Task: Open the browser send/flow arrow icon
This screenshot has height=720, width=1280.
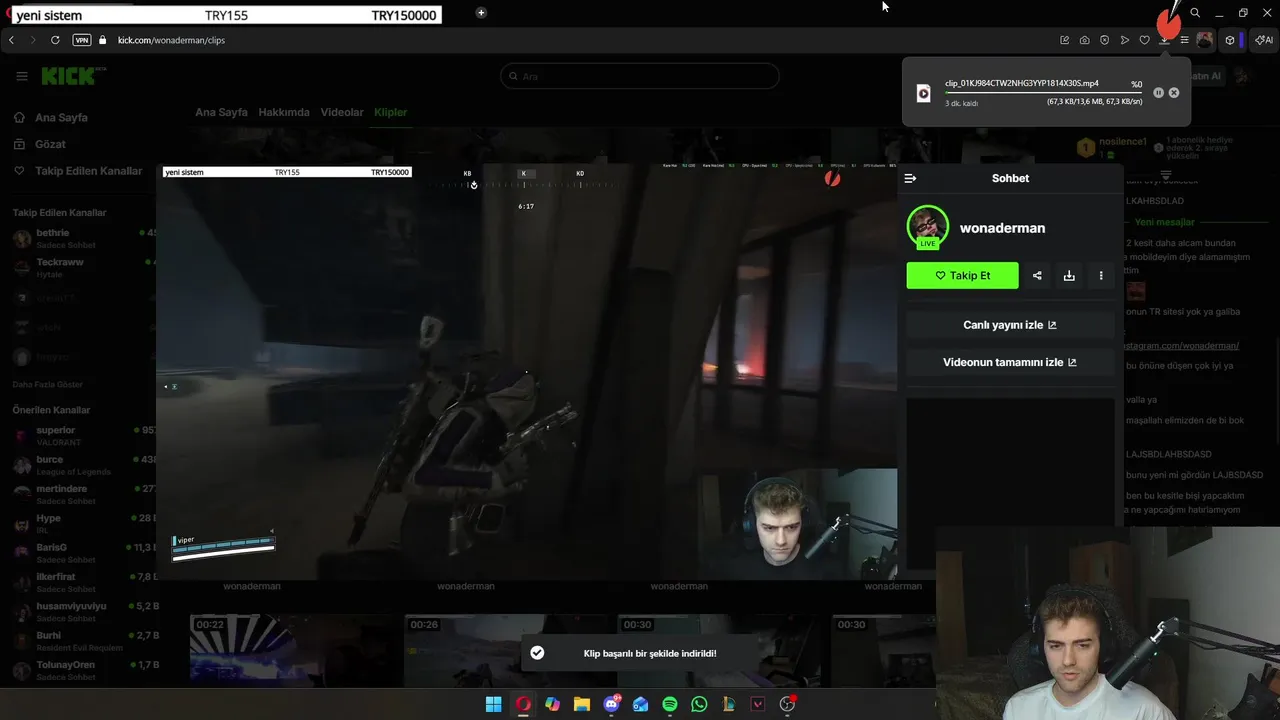Action: pyautogui.click(x=1125, y=40)
